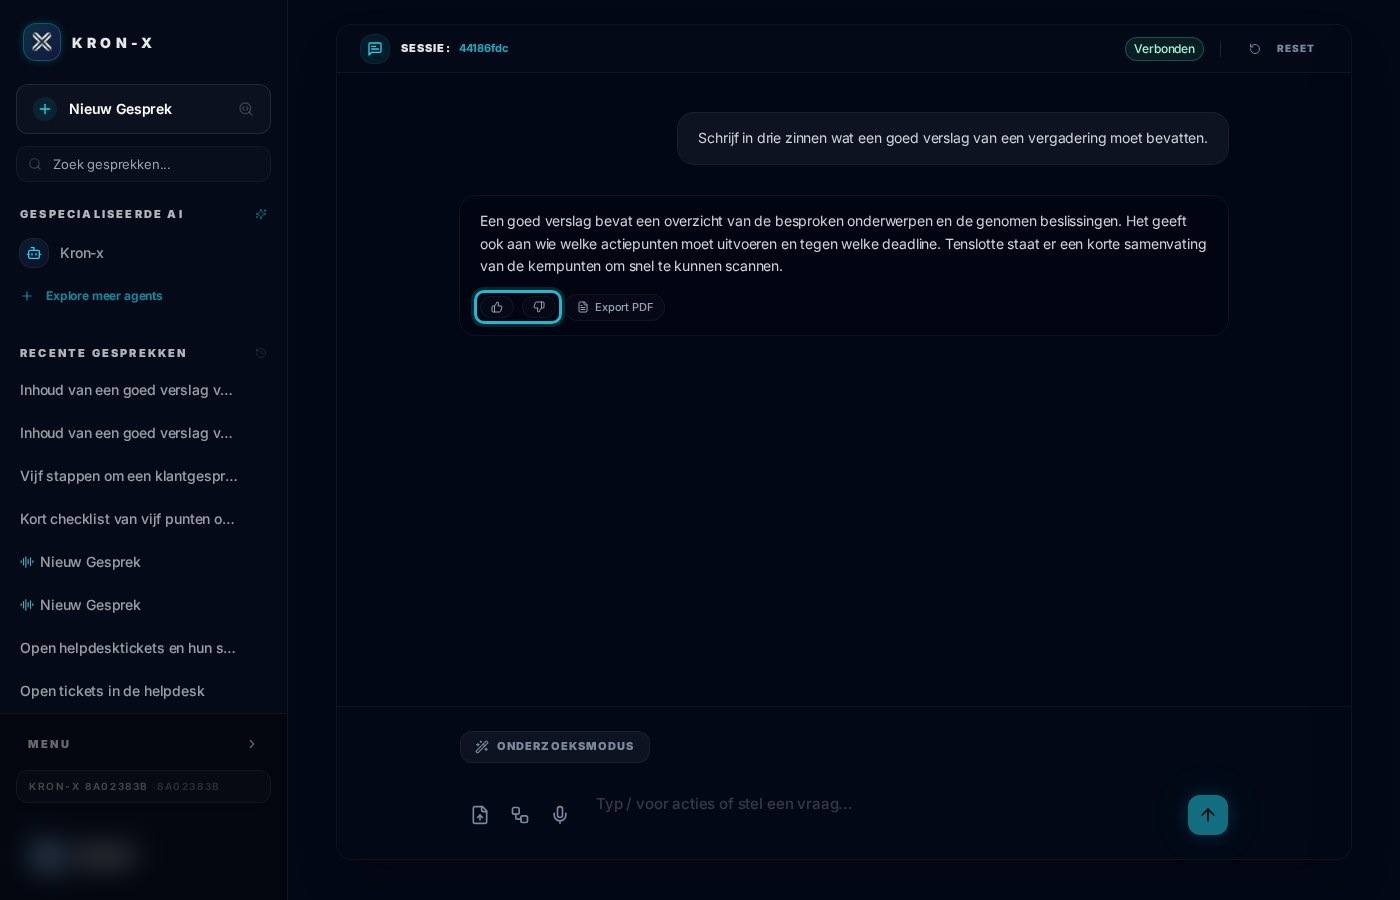This screenshot has height=900, width=1400.
Task: Export the answer as PDF
Action: 616,307
